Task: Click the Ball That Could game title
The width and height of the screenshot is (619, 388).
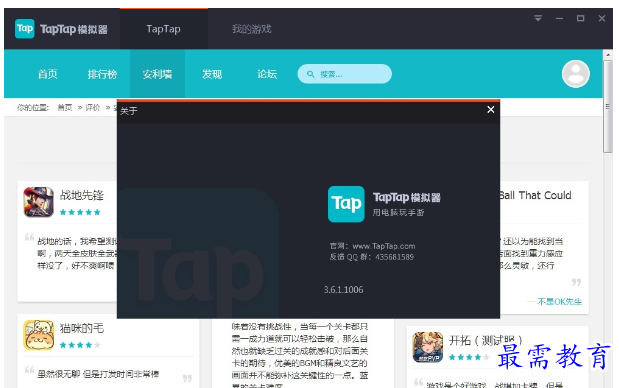Action: tap(535, 195)
